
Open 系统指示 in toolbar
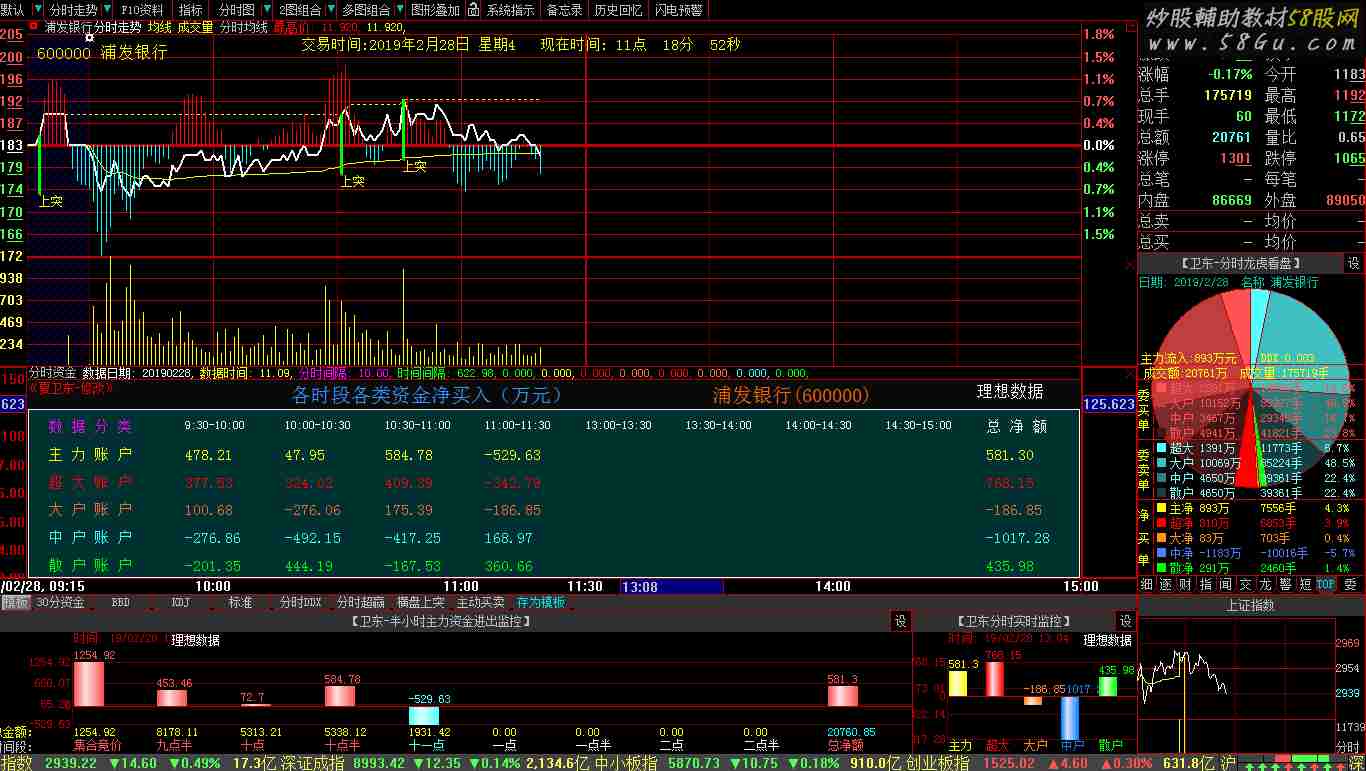(x=511, y=9)
